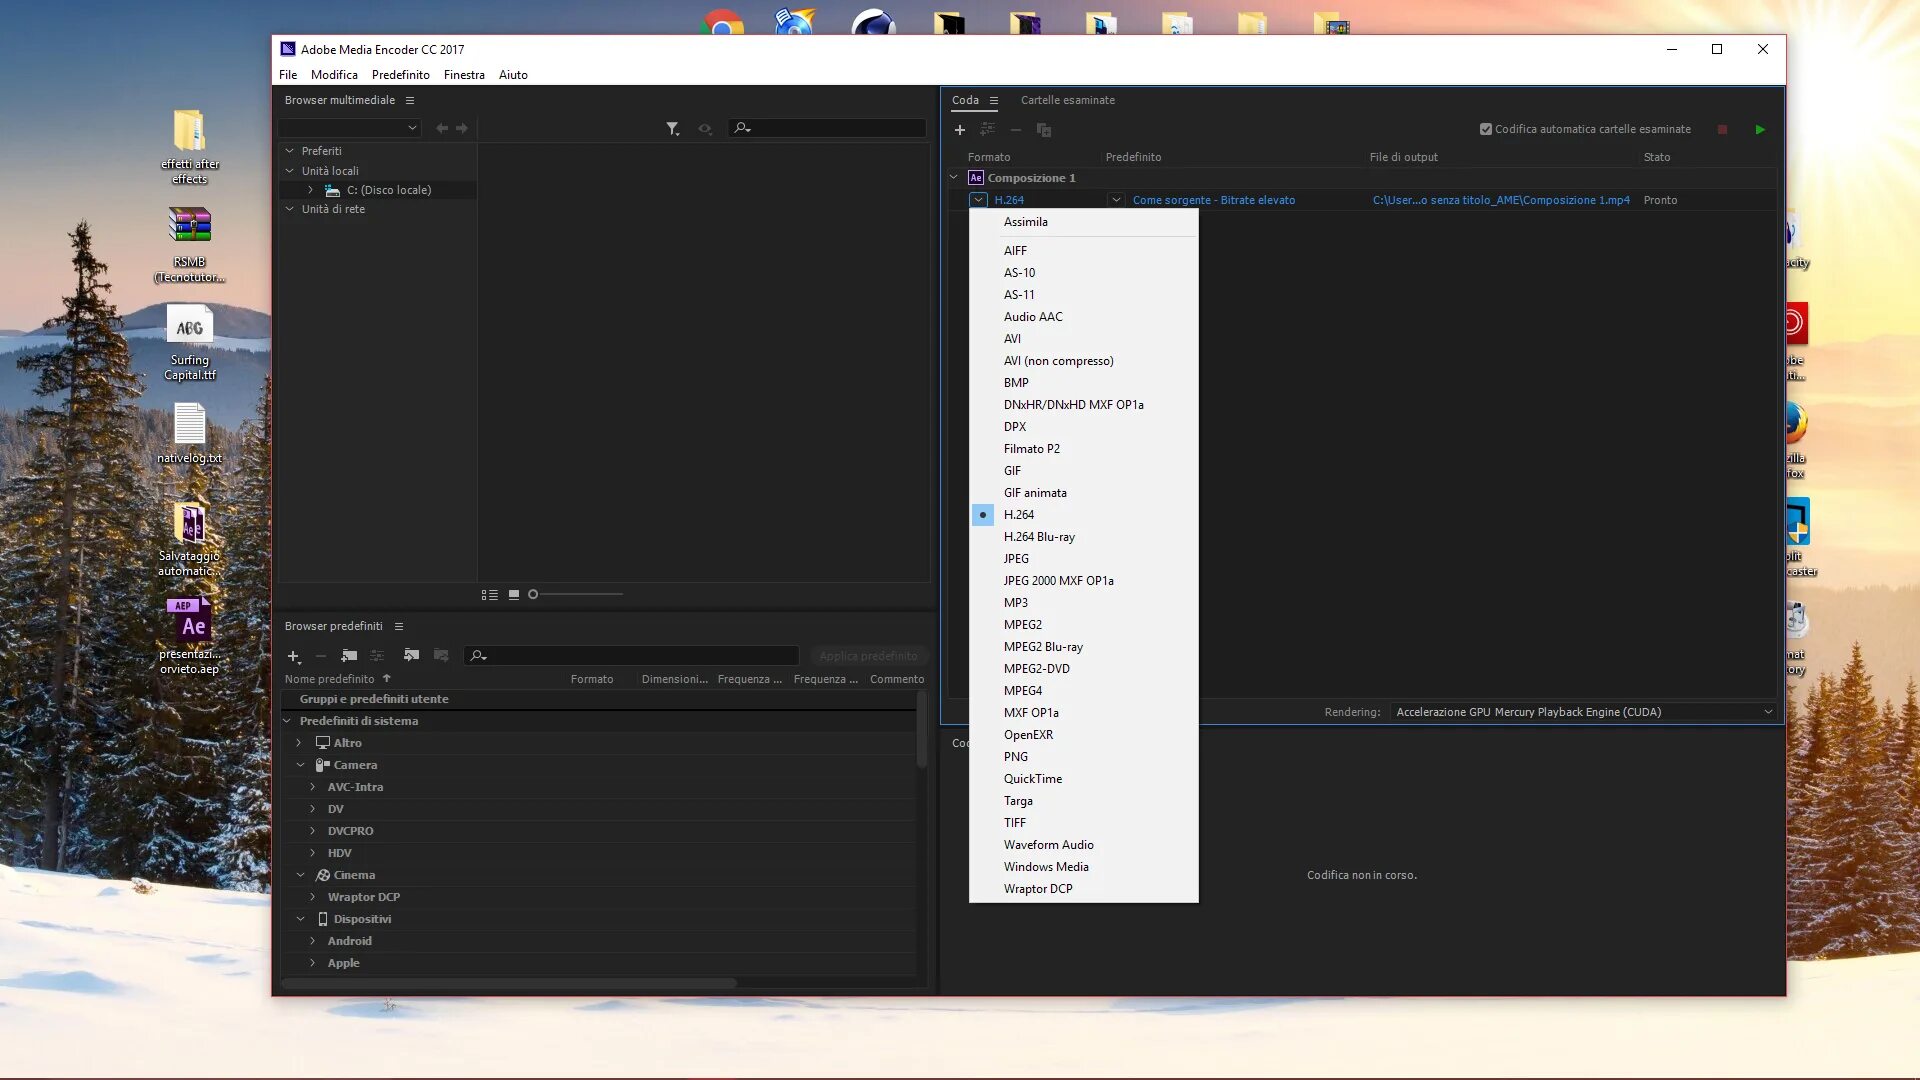The image size is (1920, 1080).
Task: Open nativelog.txt on desktop
Action: click(x=189, y=433)
